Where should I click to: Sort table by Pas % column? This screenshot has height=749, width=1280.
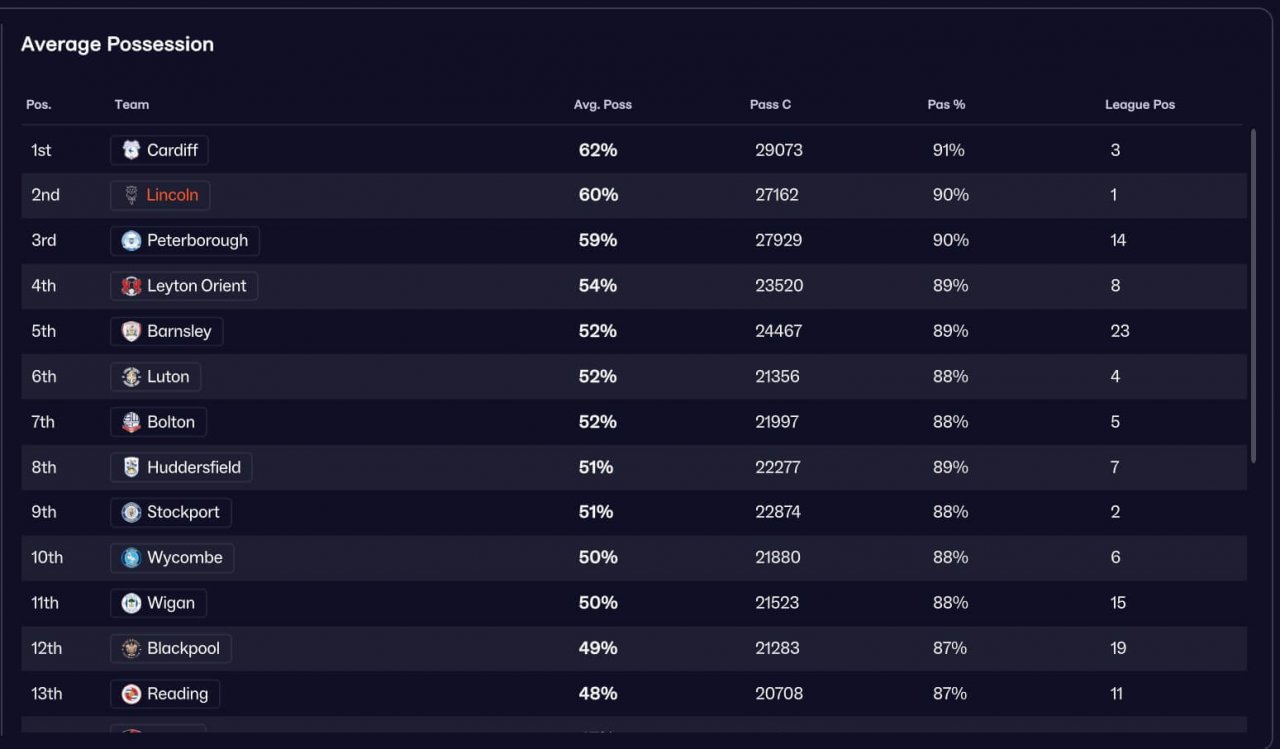[x=946, y=104]
